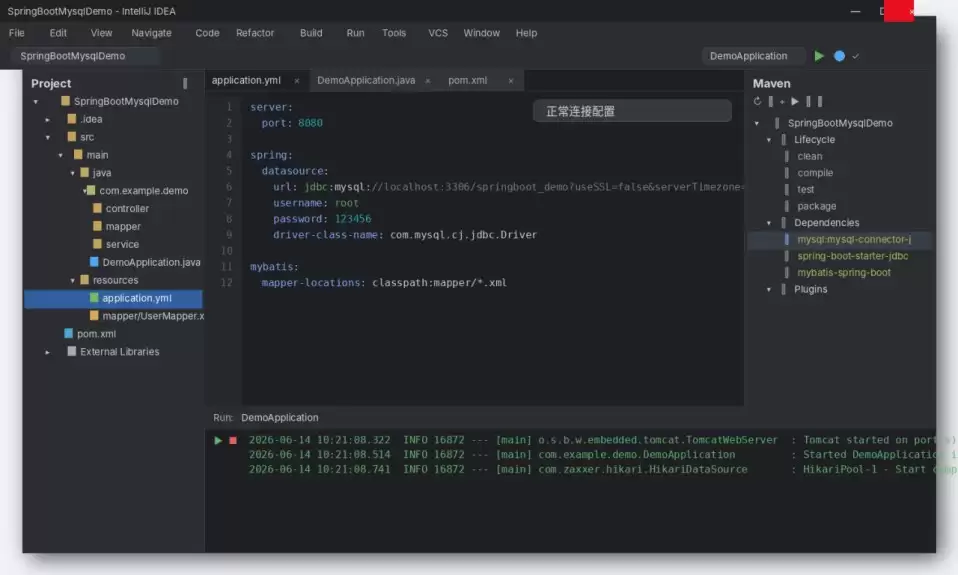Viewport: 958px width, 575px height.
Task: Open the File menu
Action: click(16, 33)
